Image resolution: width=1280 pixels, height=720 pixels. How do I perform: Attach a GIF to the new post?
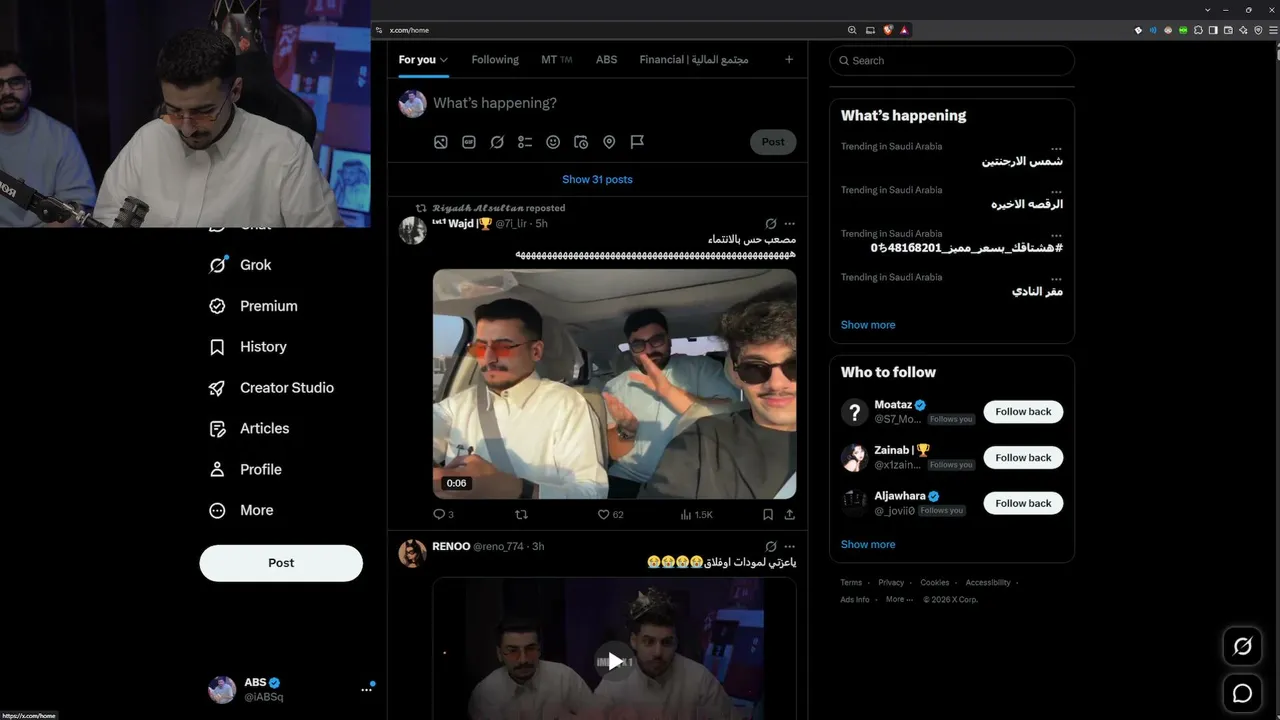pos(469,142)
